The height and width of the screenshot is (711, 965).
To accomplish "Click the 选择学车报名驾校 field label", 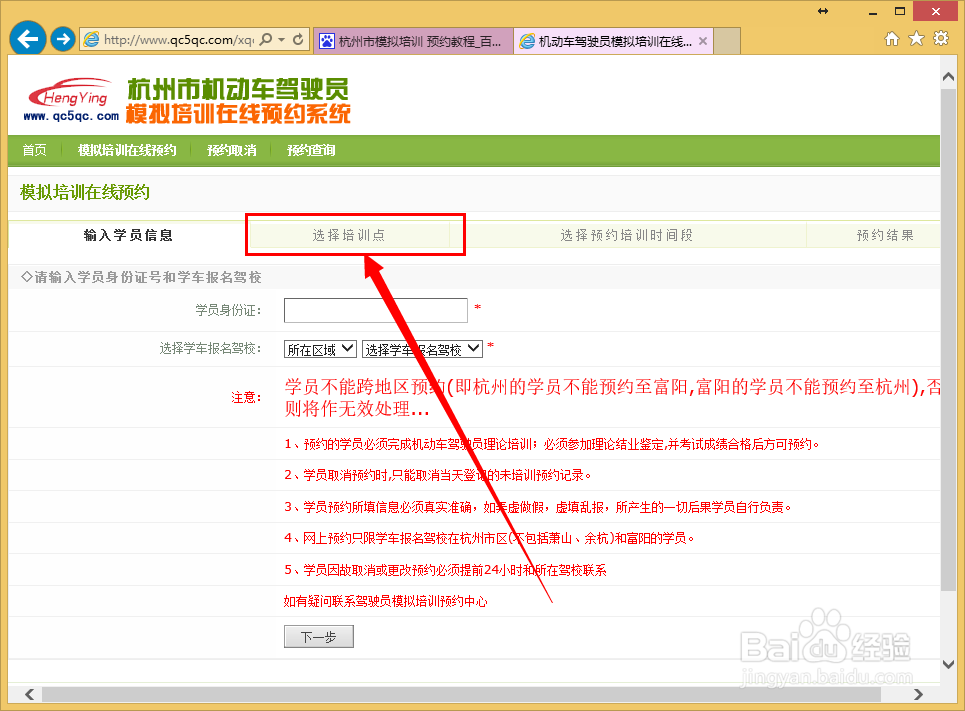I will [210, 349].
